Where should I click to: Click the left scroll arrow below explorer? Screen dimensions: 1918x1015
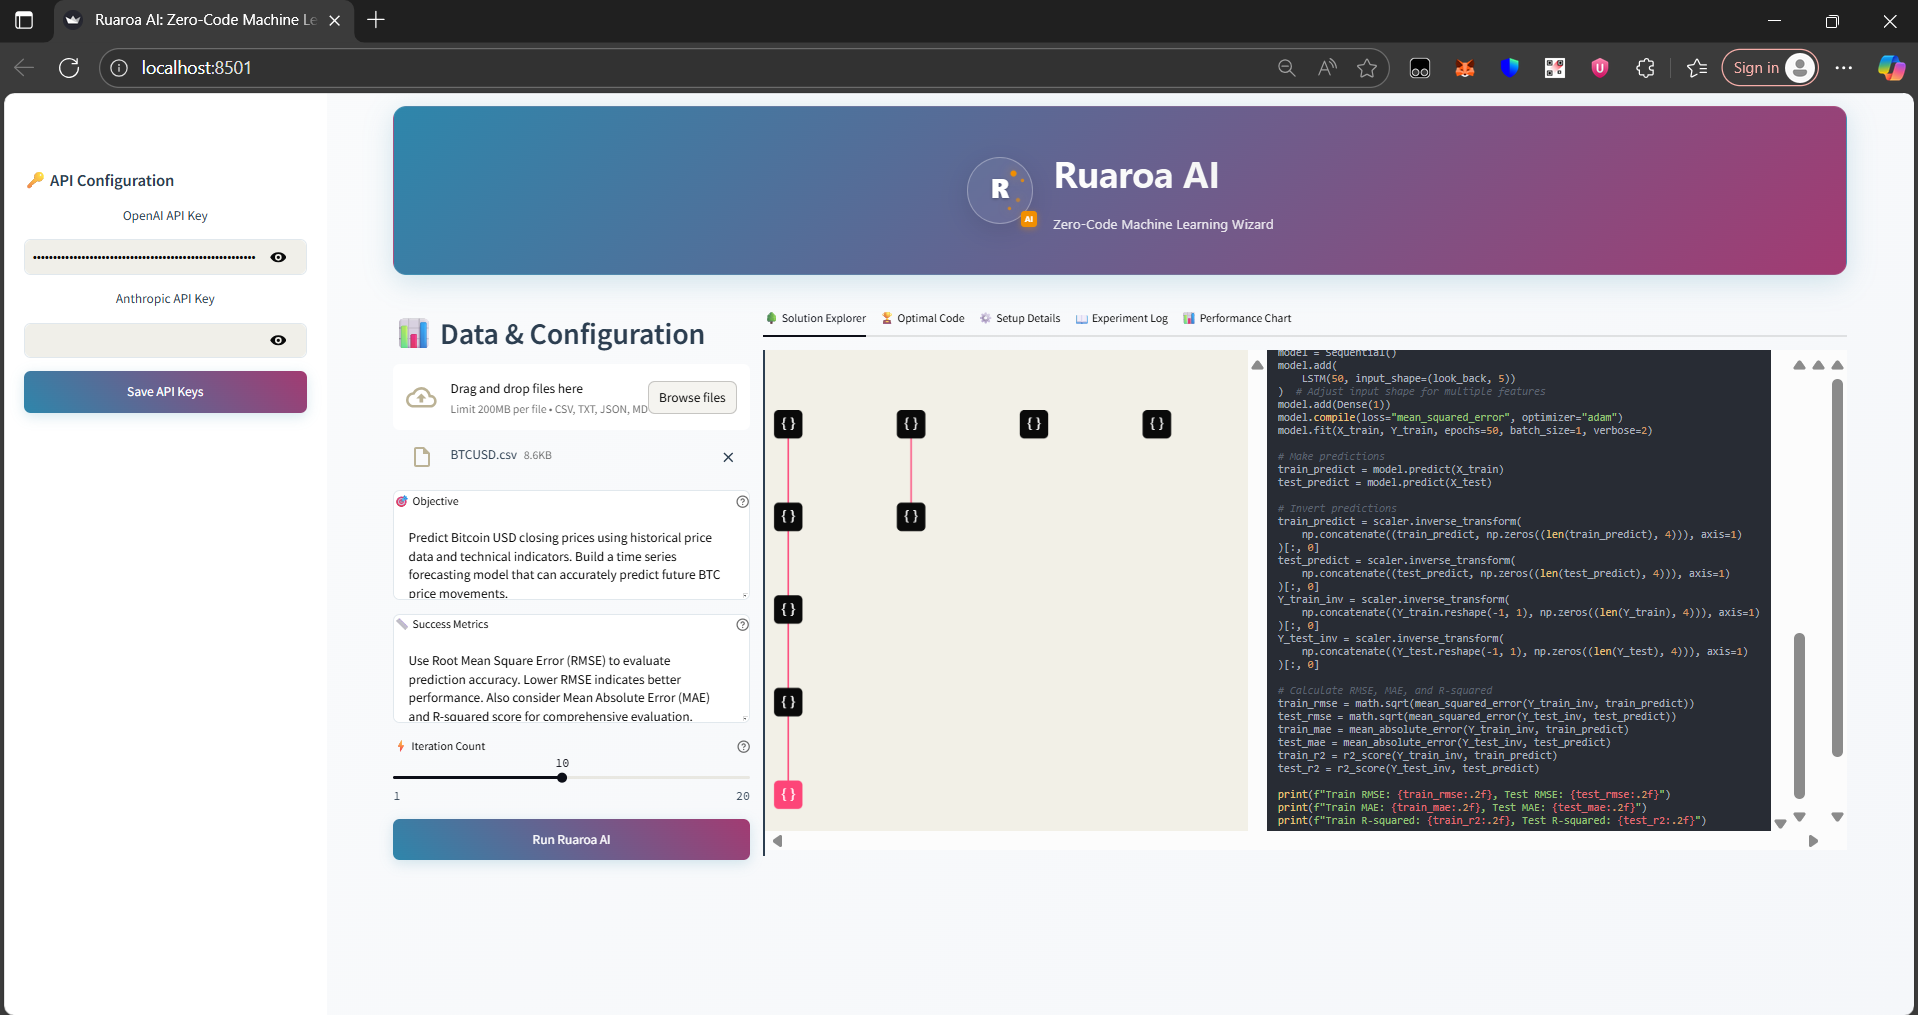tap(777, 841)
